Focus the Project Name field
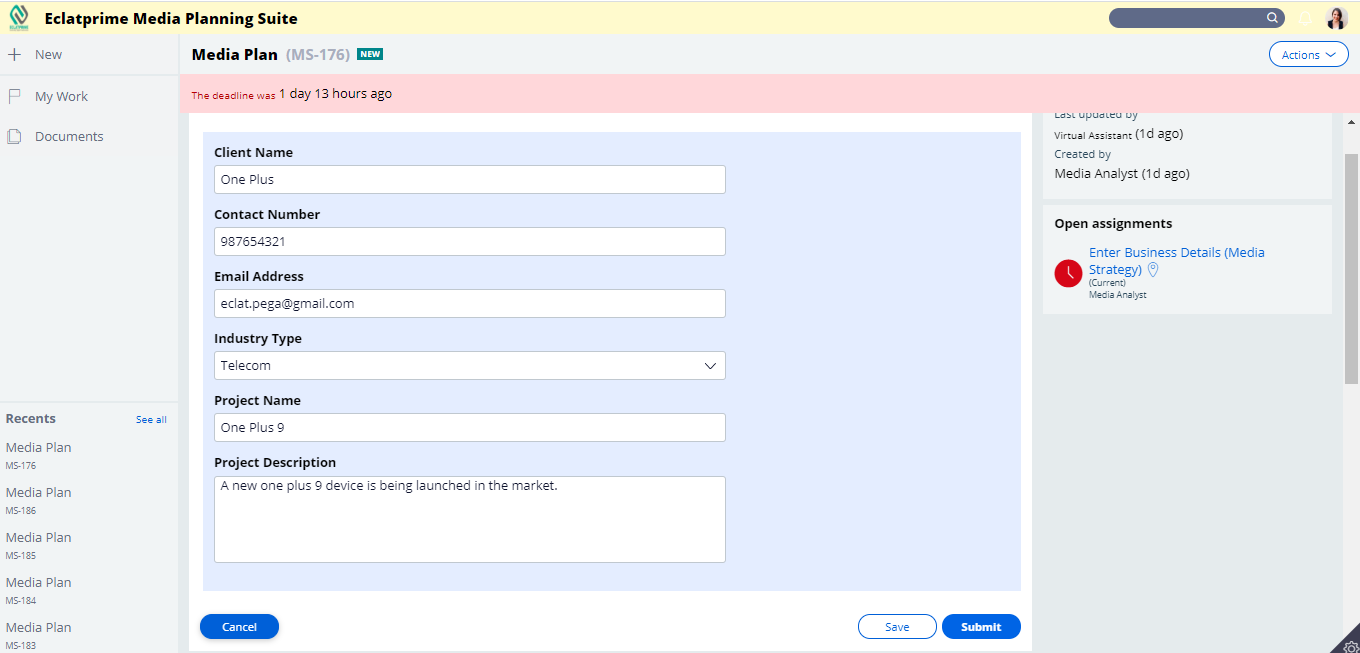 [x=470, y=428]
